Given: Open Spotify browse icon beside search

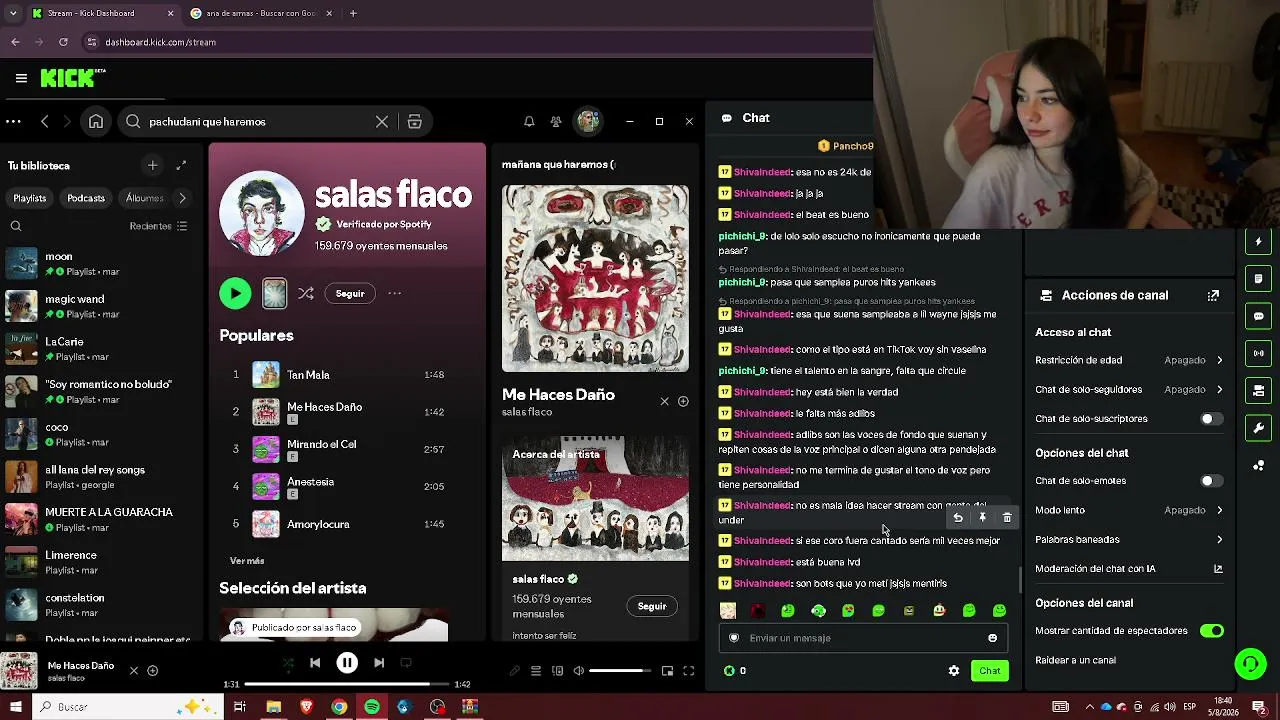Looking at the screenshot, I should point(415,122).
